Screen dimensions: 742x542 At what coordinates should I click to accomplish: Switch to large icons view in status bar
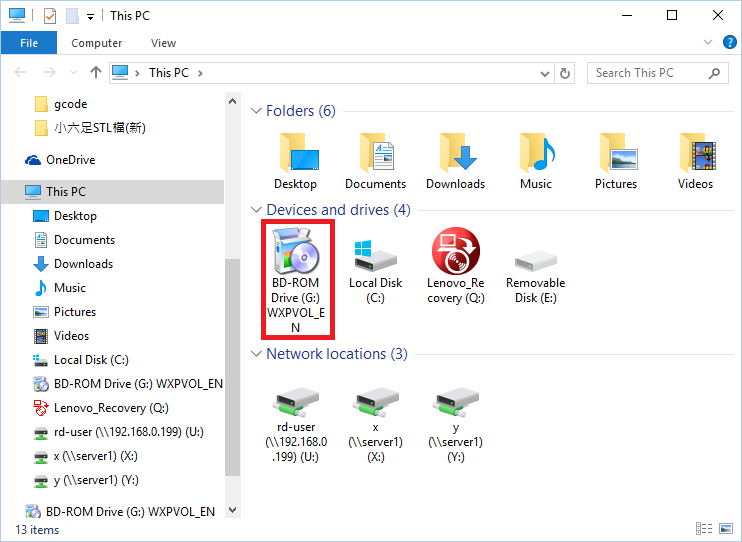[x=726, y=530]
